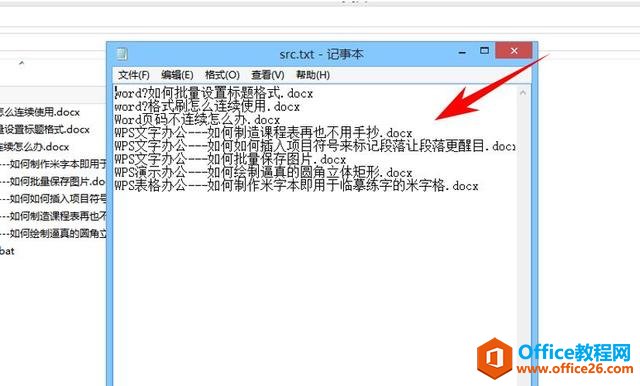Select Explorer file 如何绘制逼真的圆角

(x=53, y=233)
